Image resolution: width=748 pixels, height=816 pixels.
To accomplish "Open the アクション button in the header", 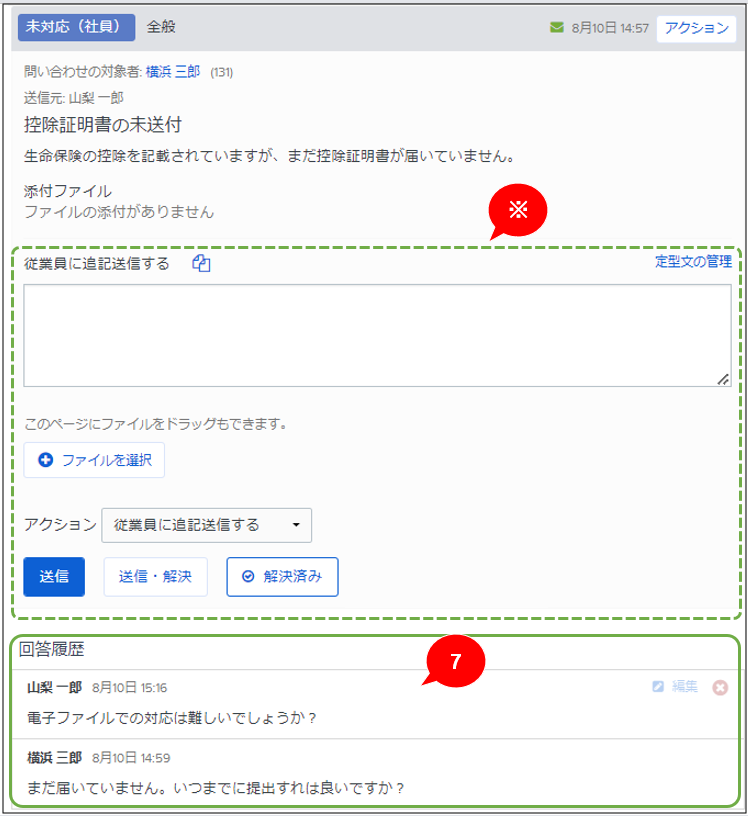I will click(x=696, y=28).
